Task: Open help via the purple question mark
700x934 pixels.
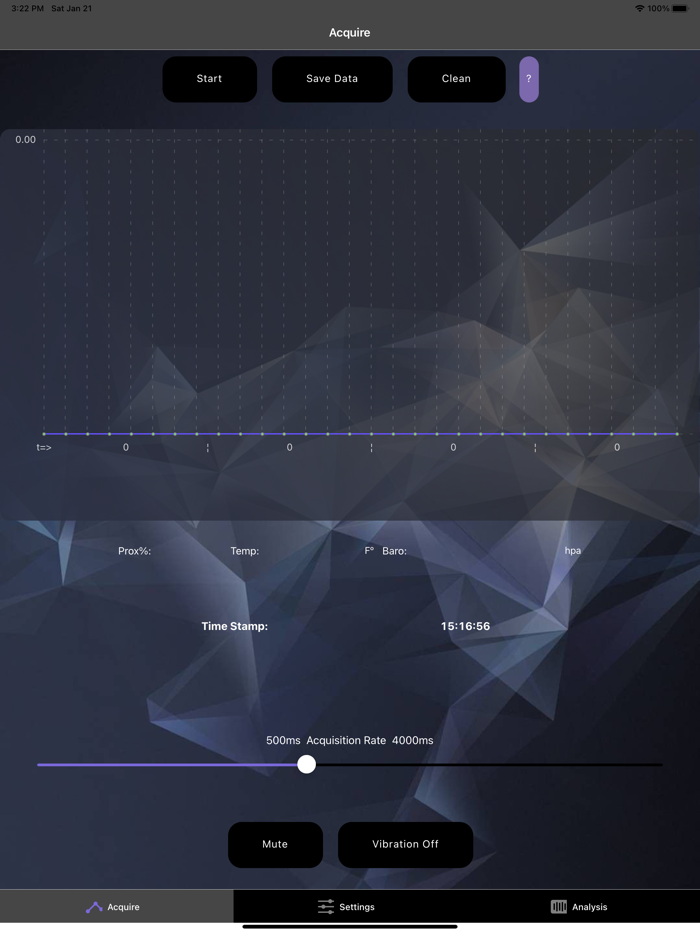Action: [x=528, y=79]
